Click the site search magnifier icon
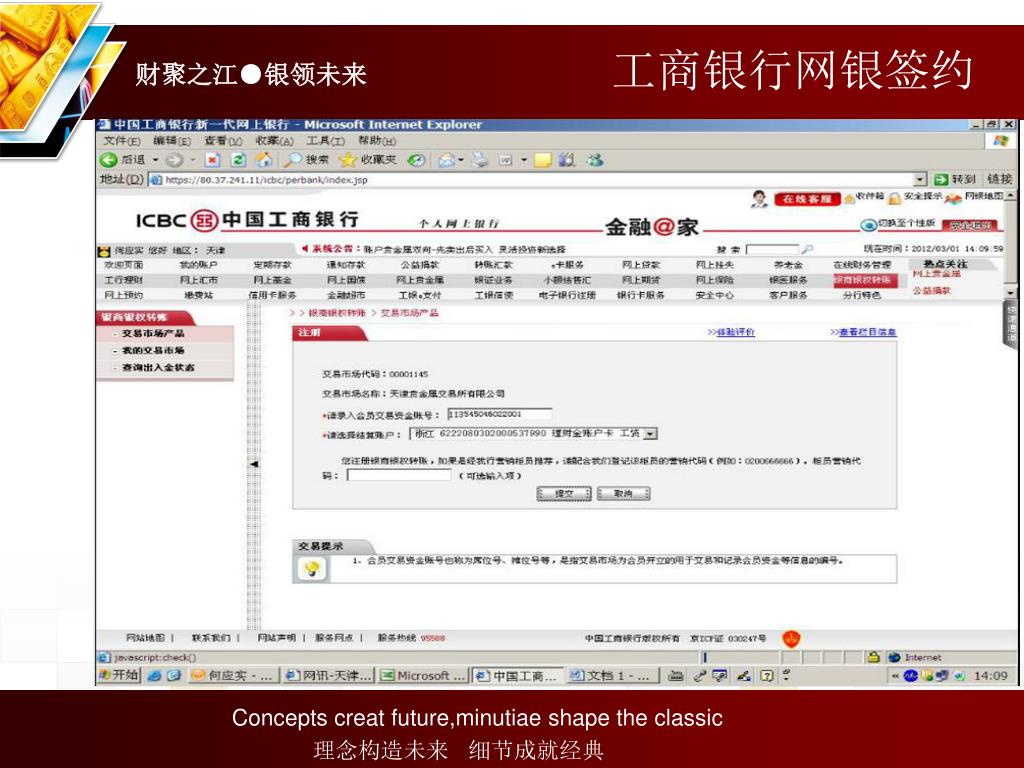1024x768 pixels. click(x=807, y=249)
